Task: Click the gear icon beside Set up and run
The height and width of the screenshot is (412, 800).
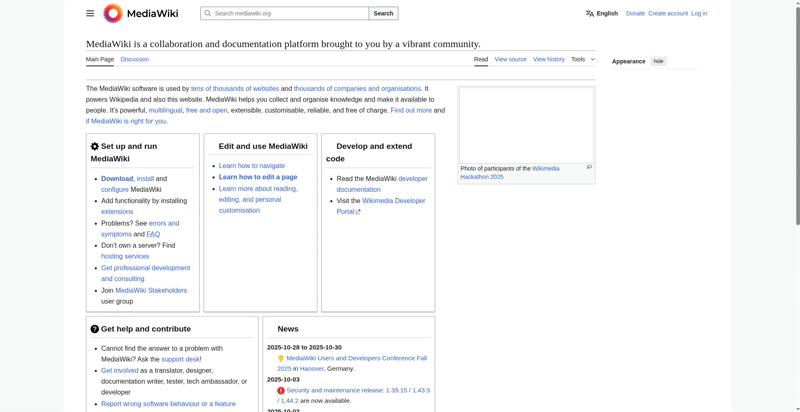Action: point(95,146)
